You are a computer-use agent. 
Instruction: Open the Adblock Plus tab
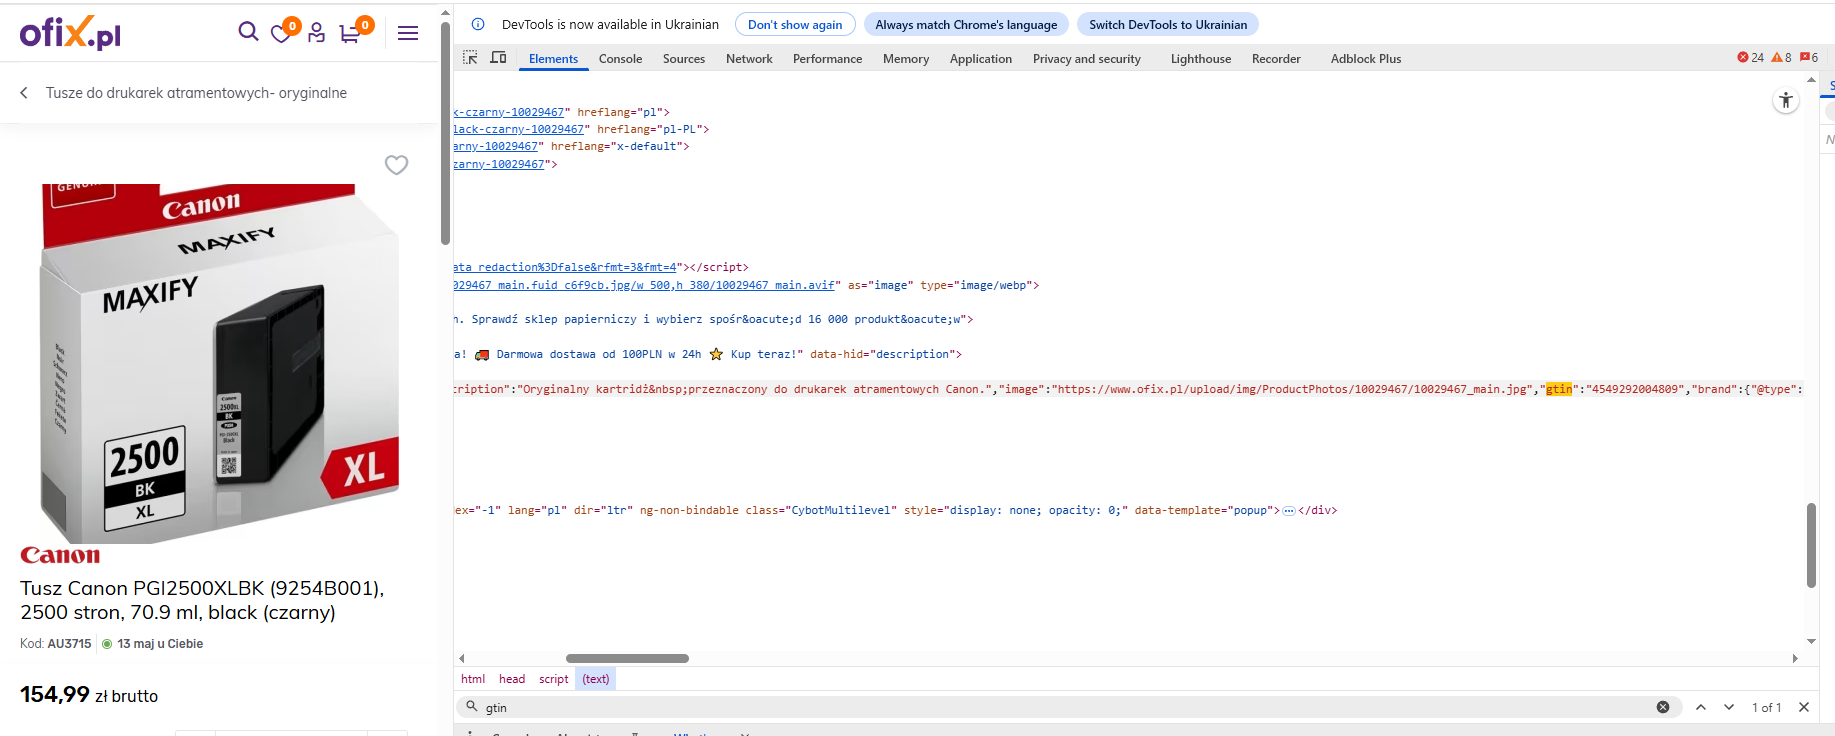click(x=1366, y=59)
